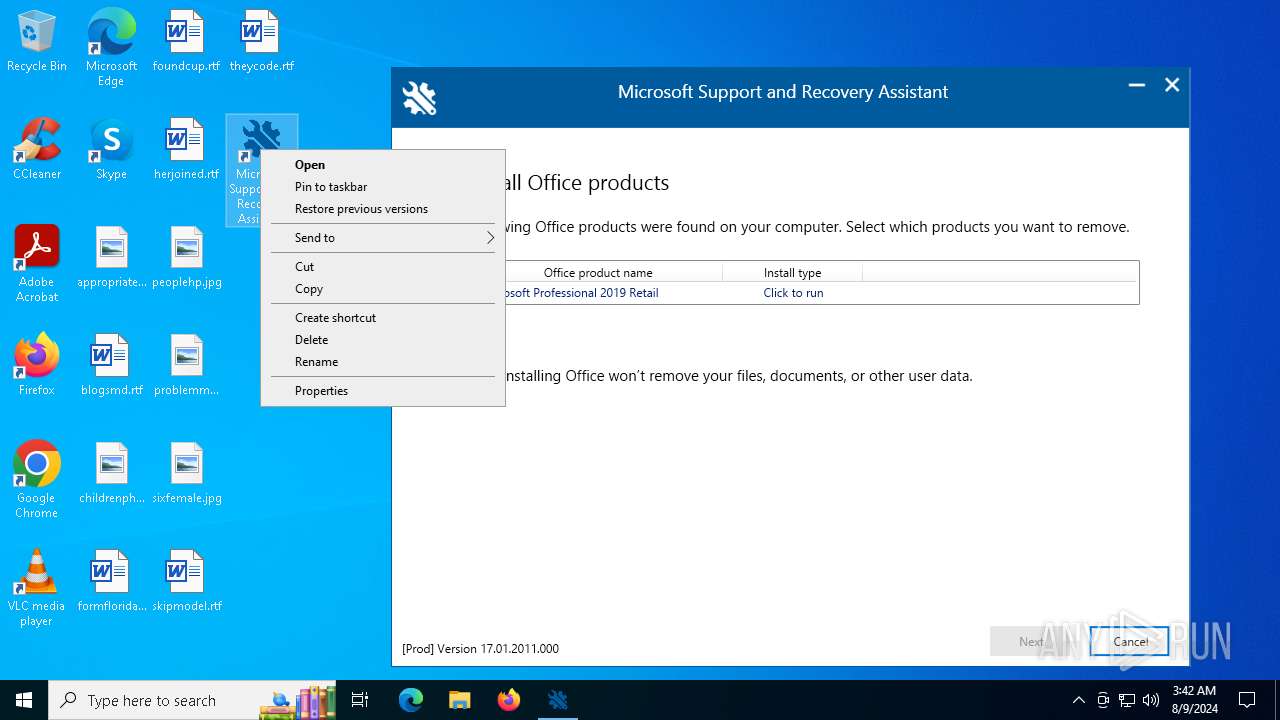This screenshot has width=1280, height=720.
Task: Choose Open in the context menu
Action: 383,165
